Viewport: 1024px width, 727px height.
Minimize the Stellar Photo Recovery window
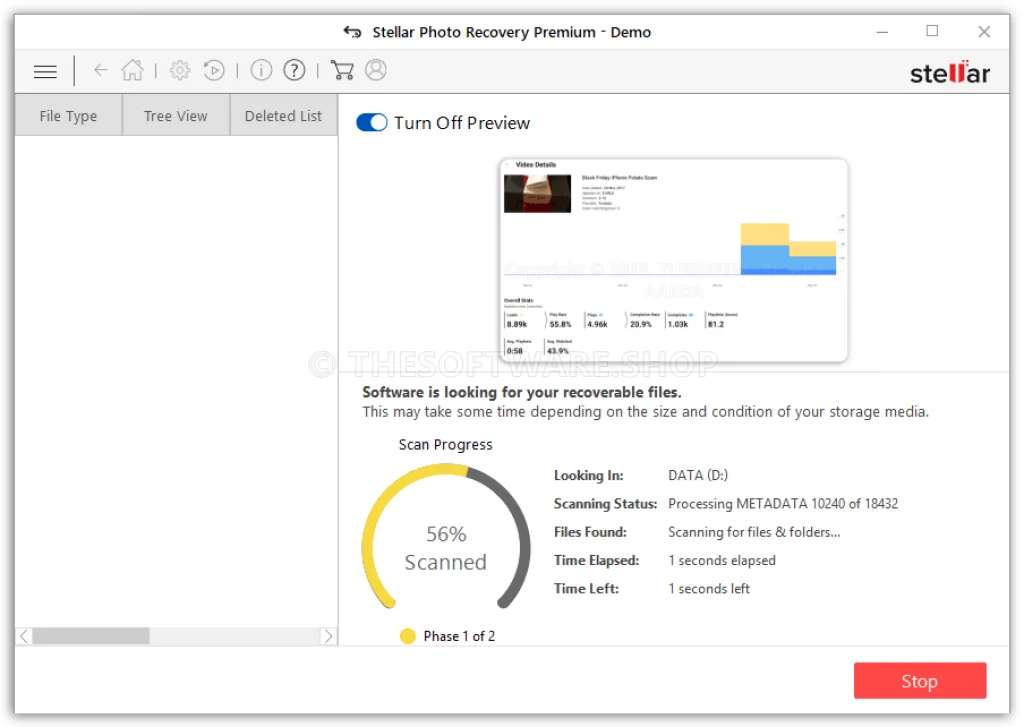click(x=882, y=32)
